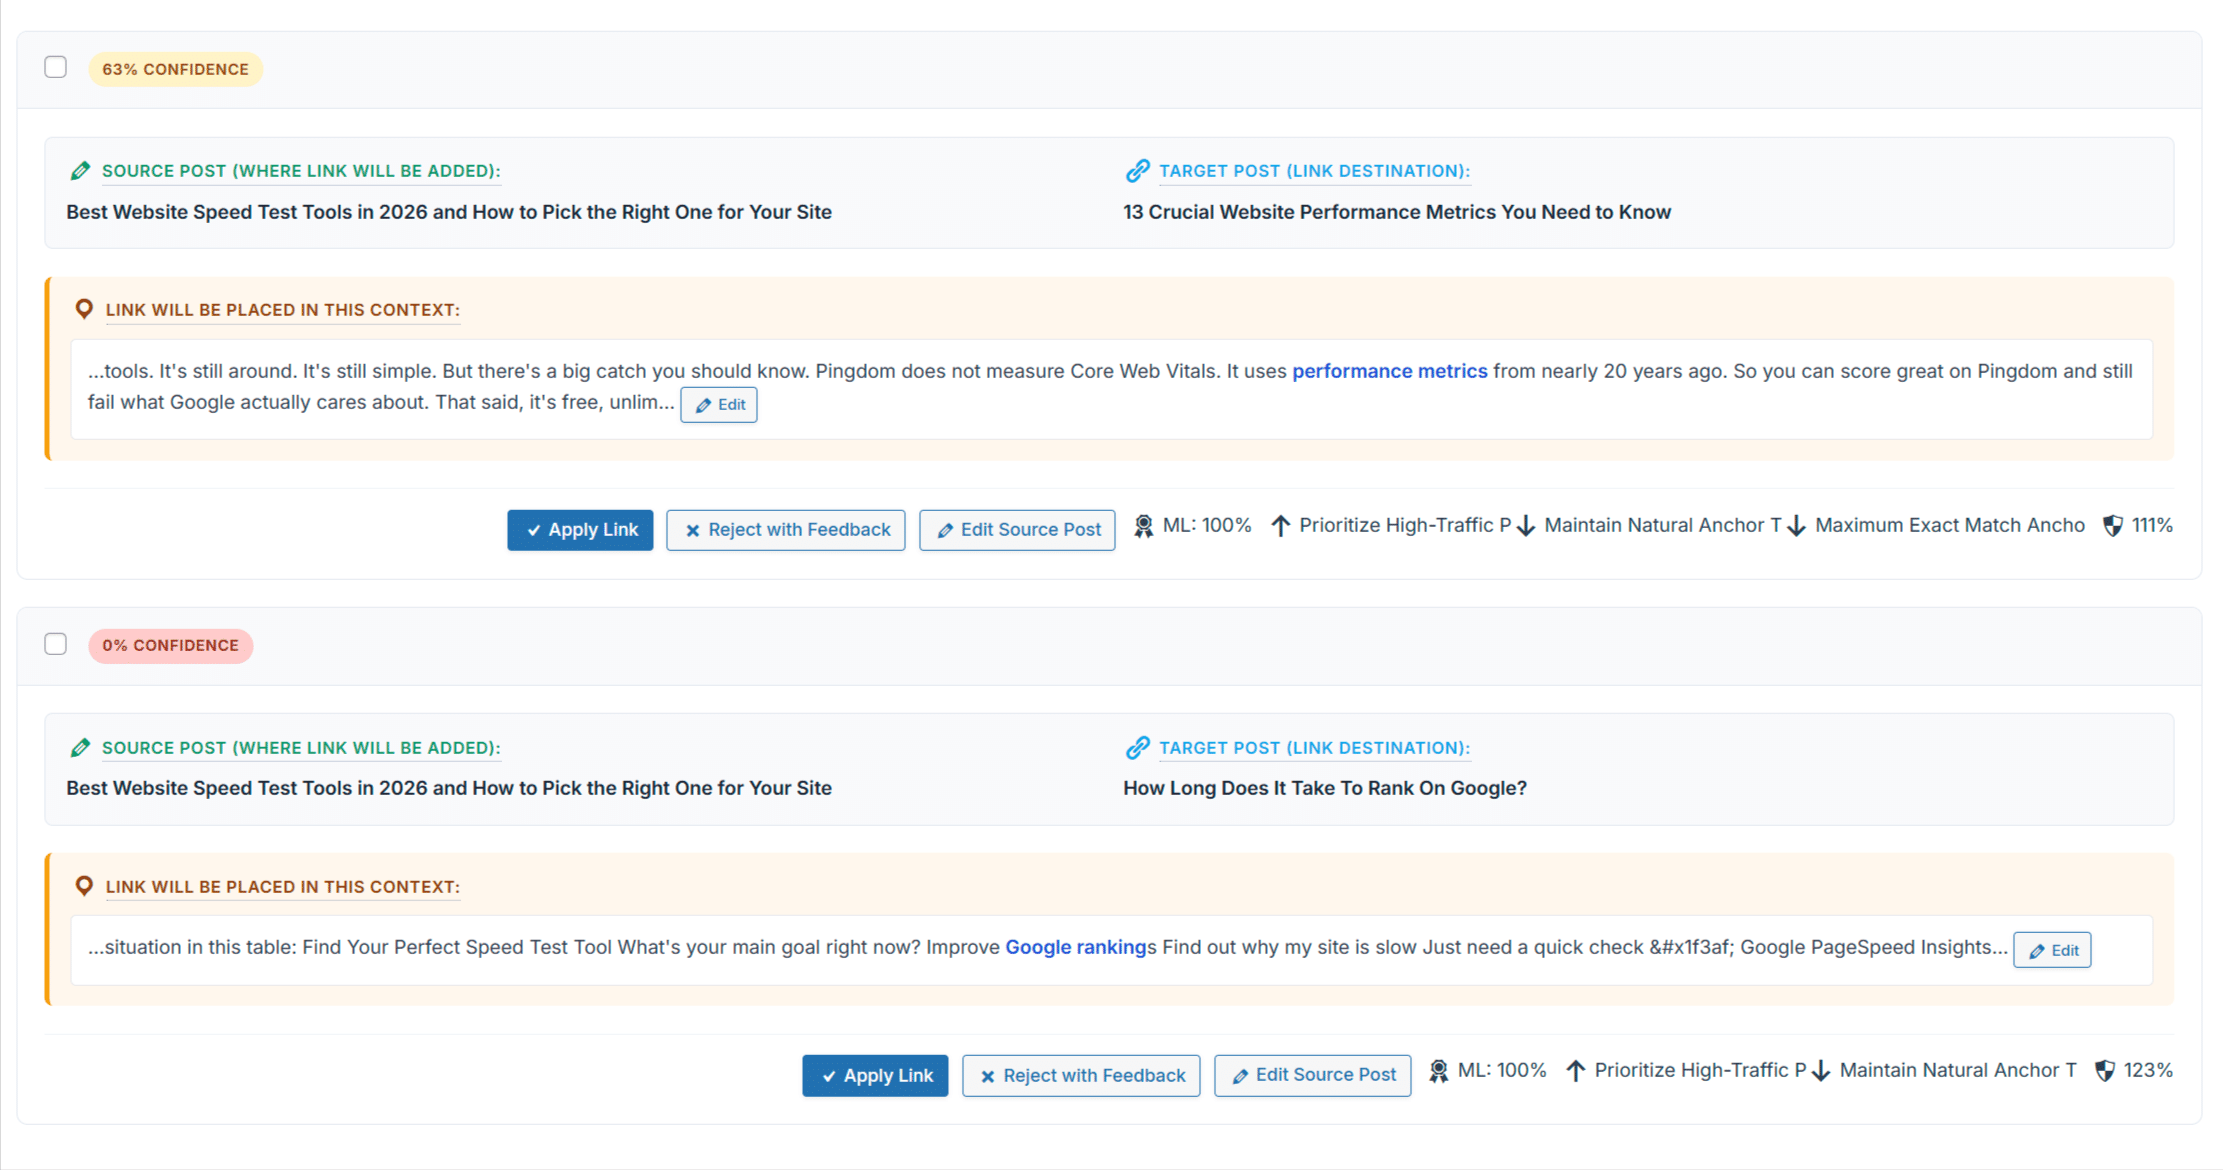Click down arrow by Maintain Natural Anchor, first card
2223x1170 pixels.
[1526, 526]
